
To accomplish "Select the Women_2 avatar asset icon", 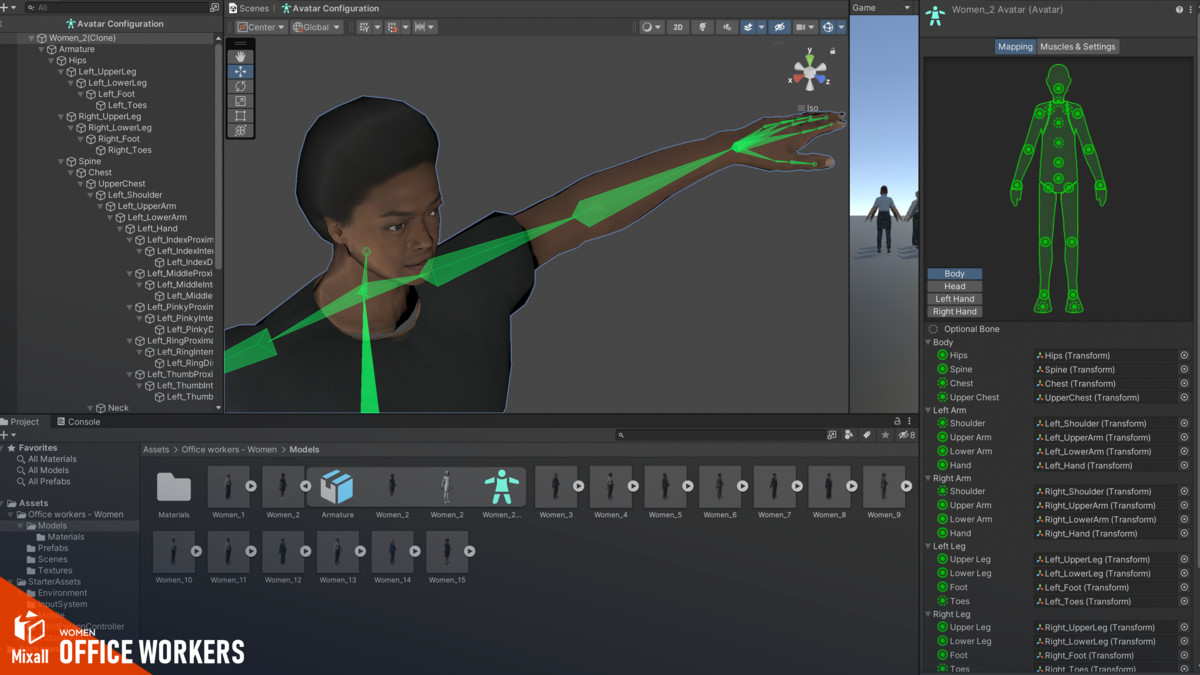I will [502, 486].
